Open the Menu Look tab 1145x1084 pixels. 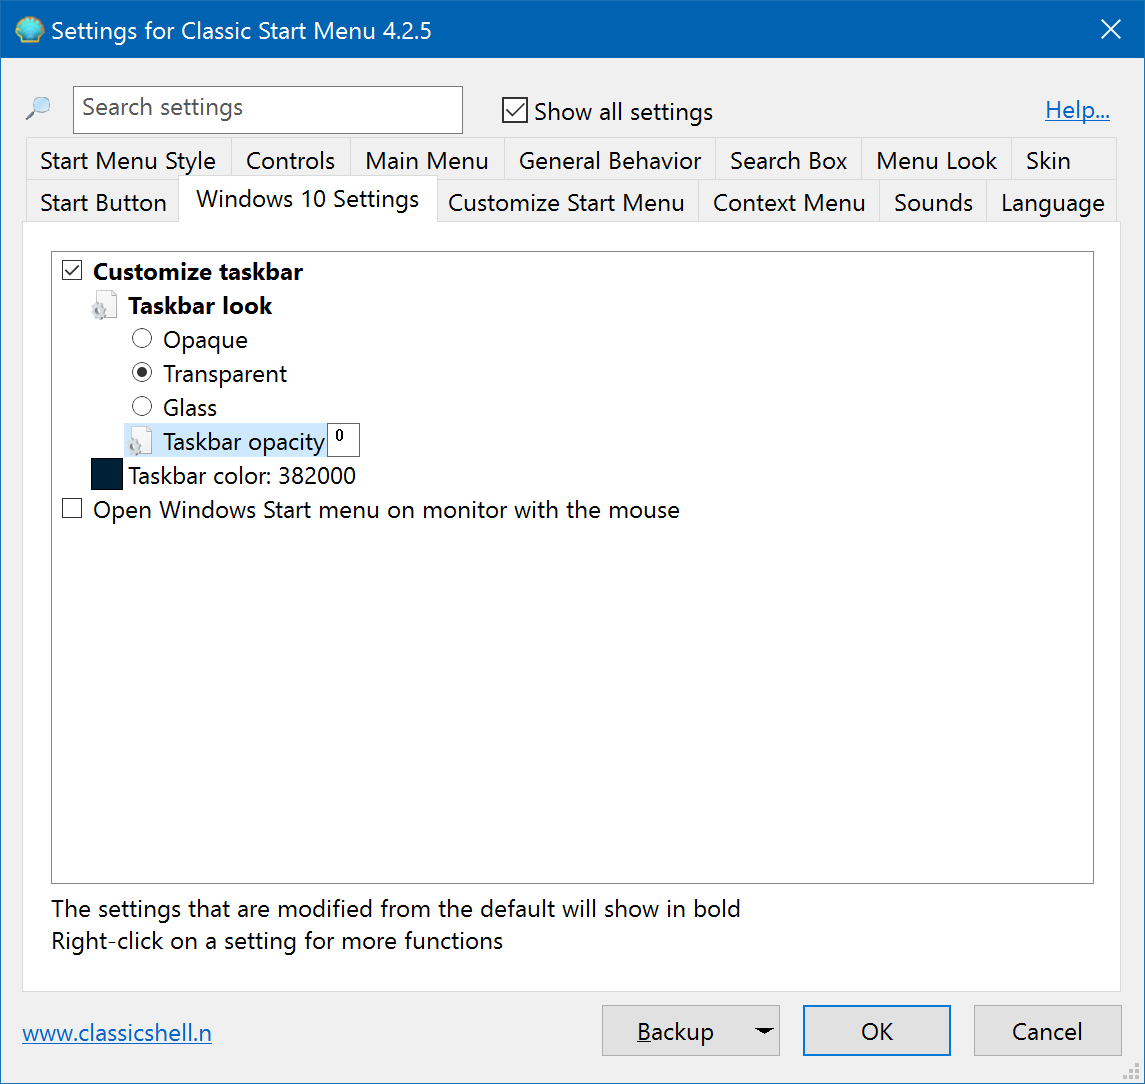936,160
